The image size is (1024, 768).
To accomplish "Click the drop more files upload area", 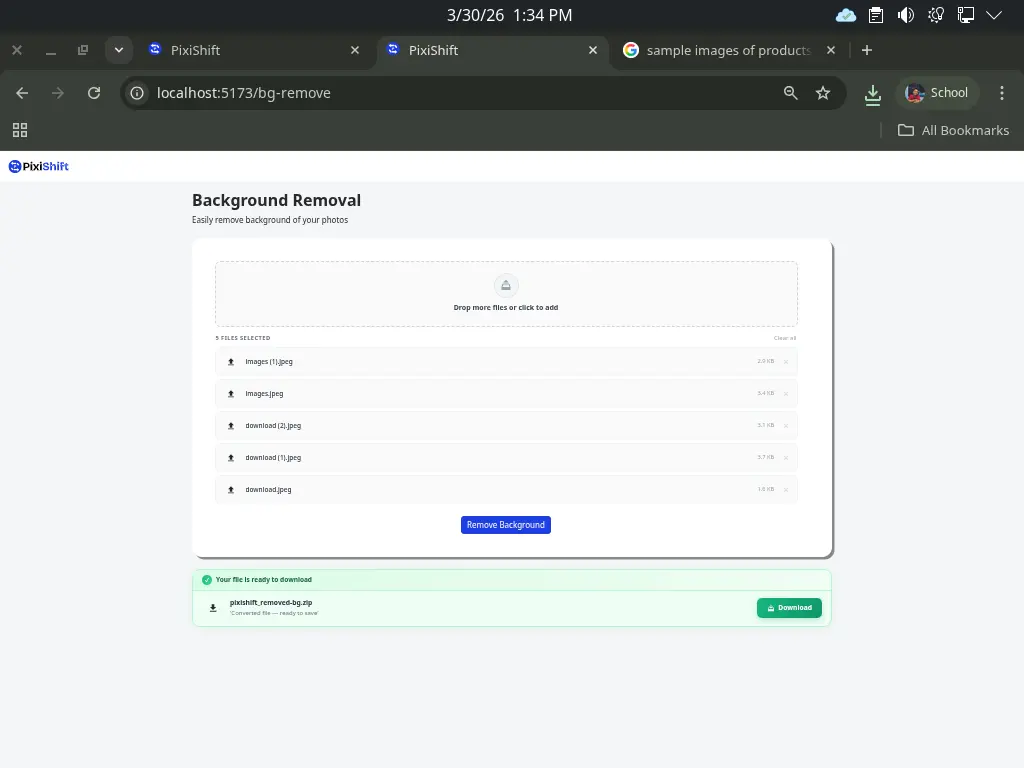I will pyautogui.click(x=506, y=294).
